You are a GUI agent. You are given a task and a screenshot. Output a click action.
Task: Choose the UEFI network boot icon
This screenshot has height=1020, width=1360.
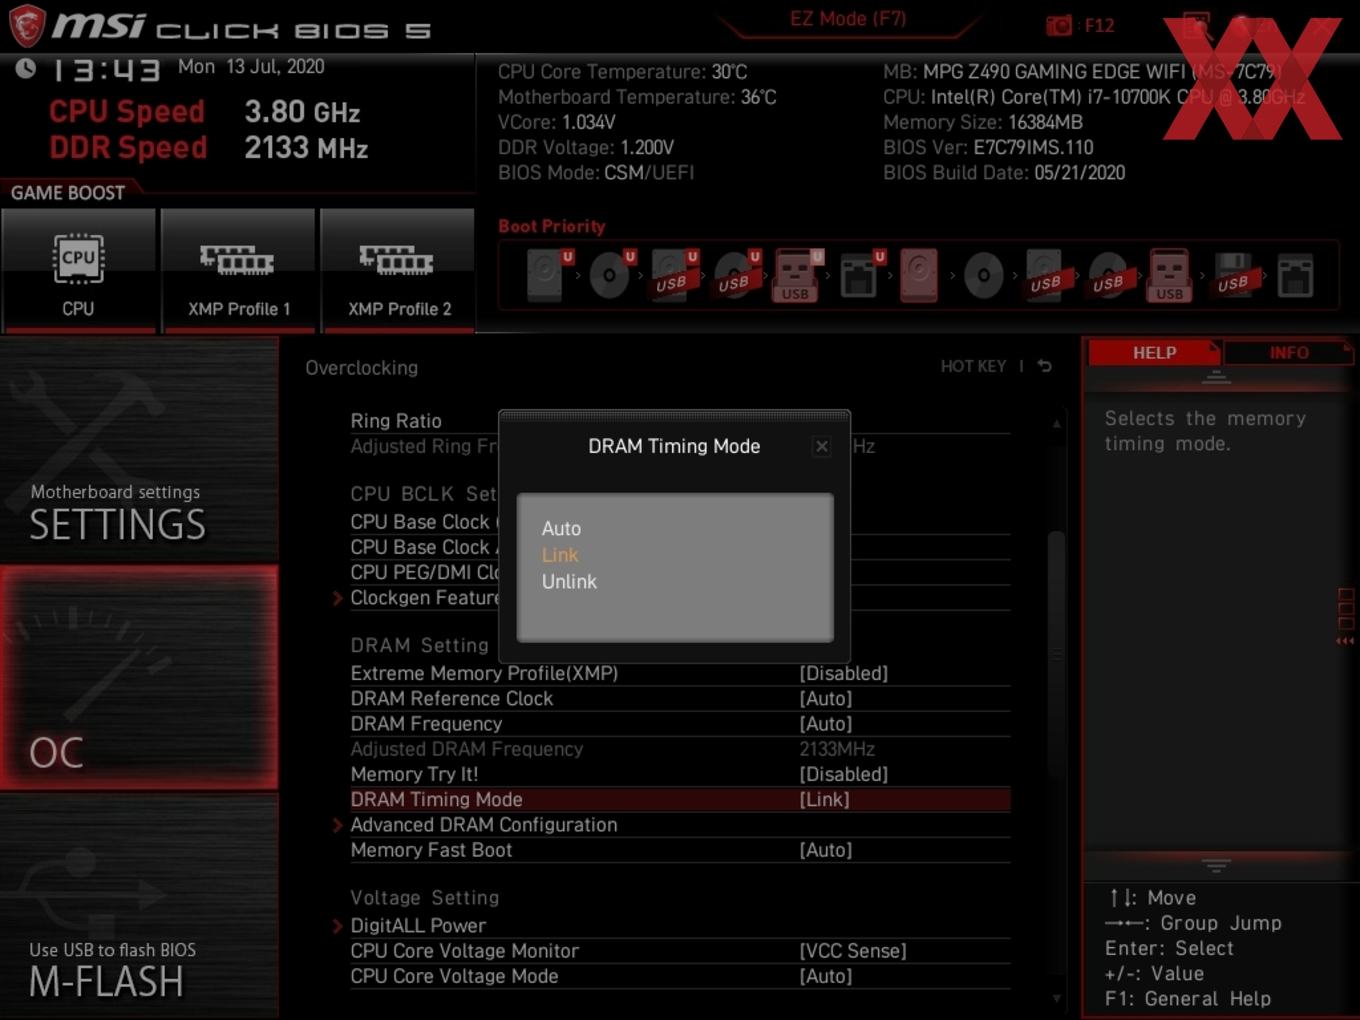click(860, 275)
